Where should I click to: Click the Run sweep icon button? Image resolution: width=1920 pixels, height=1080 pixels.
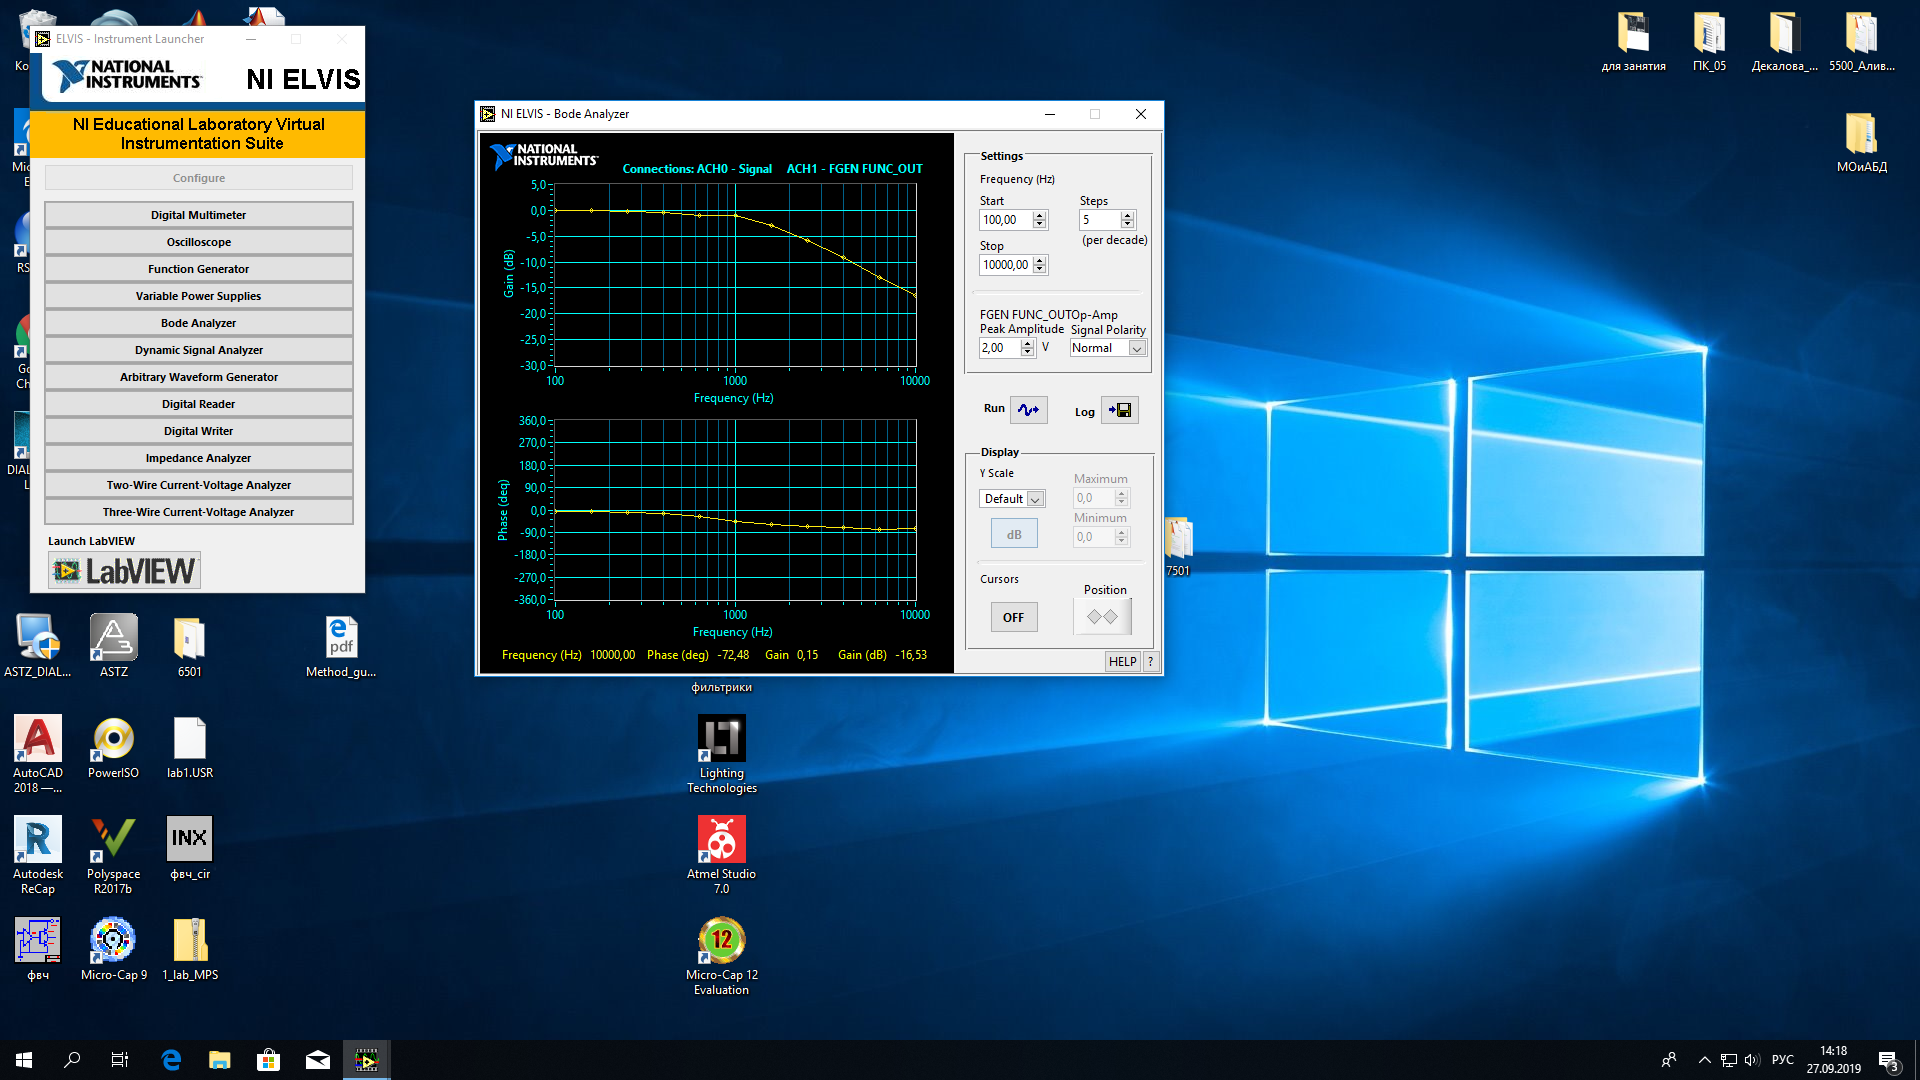(1028, 410)
